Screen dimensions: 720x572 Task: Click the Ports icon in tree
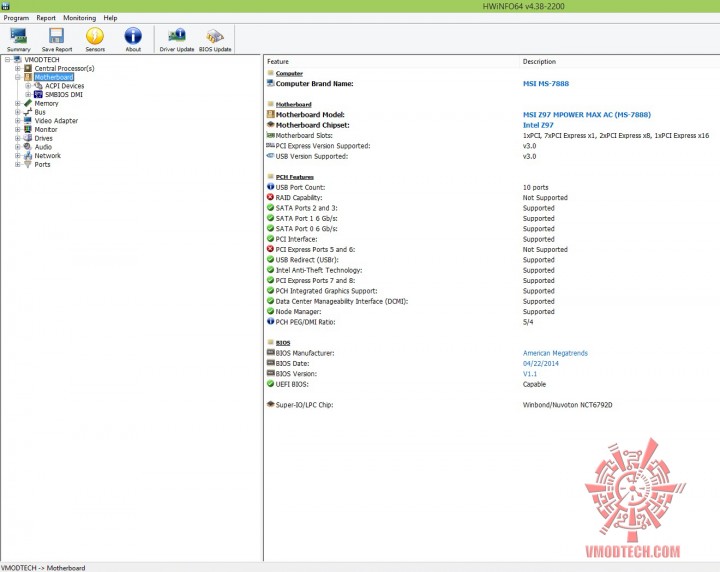point(28,164)
